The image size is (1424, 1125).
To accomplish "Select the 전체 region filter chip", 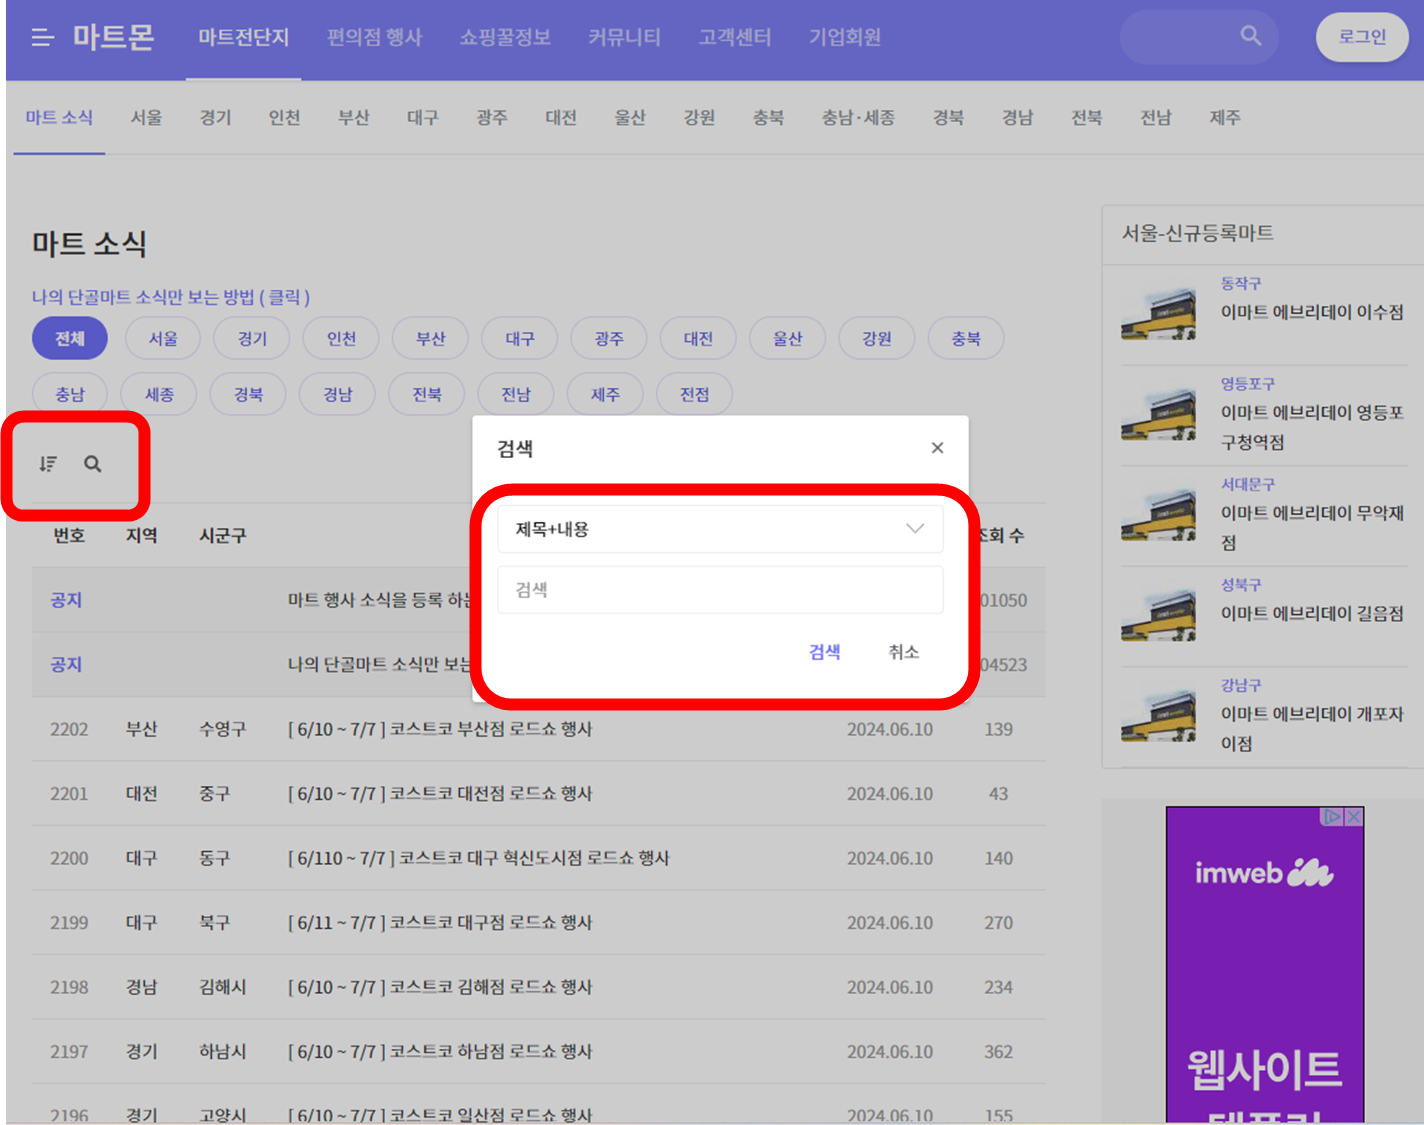I will pyautogui.click(x=69, y=338).
